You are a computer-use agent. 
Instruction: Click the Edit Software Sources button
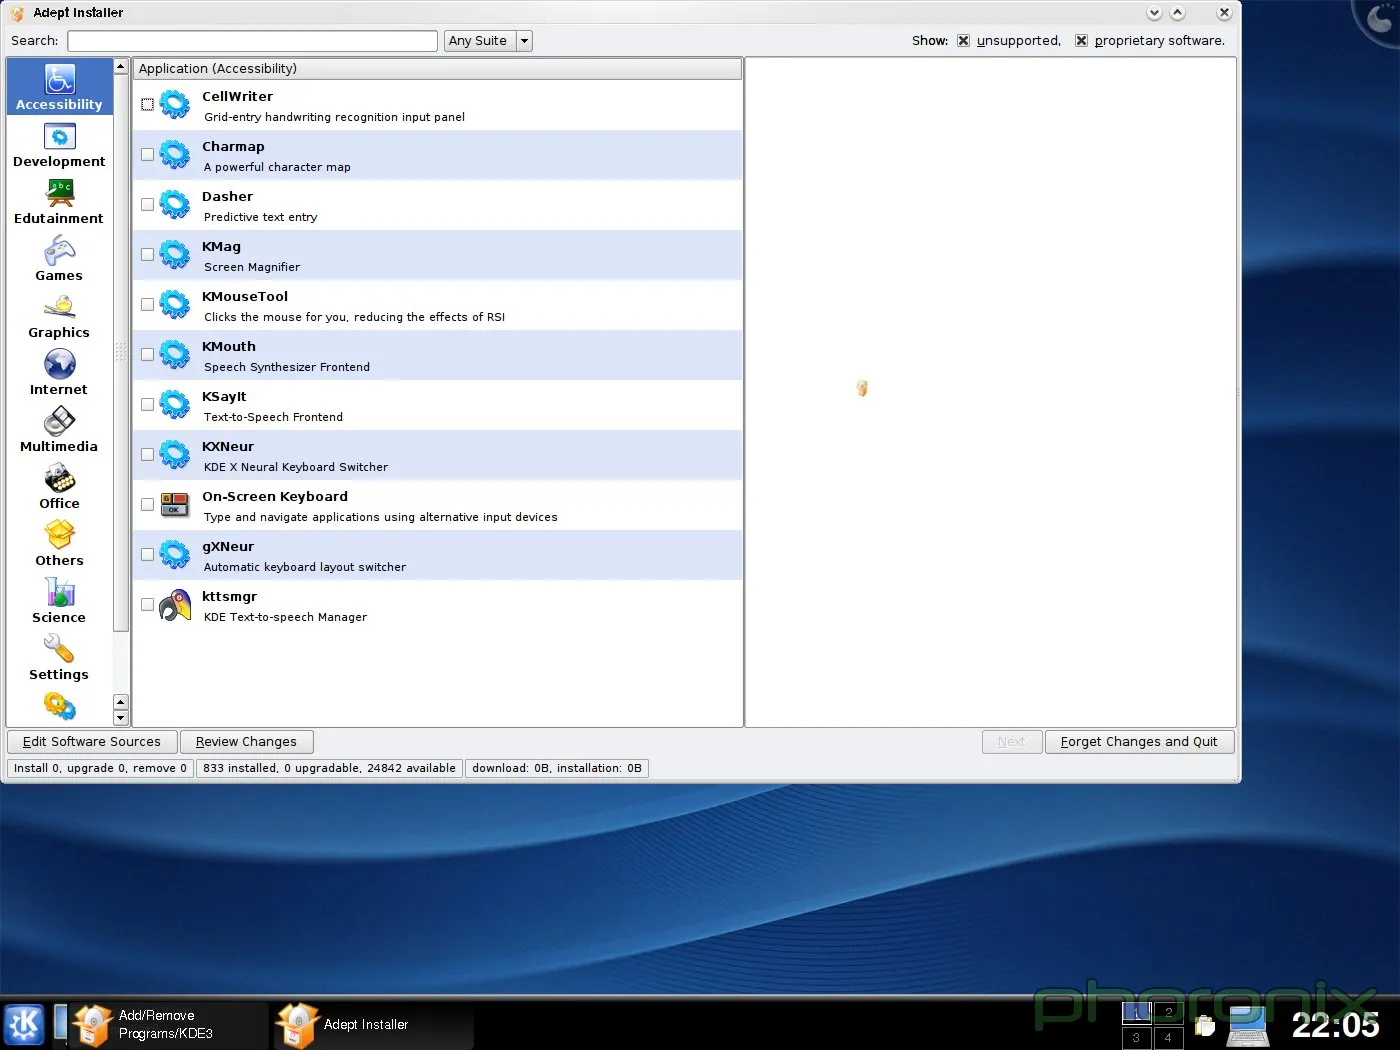[x=92, y=742]
